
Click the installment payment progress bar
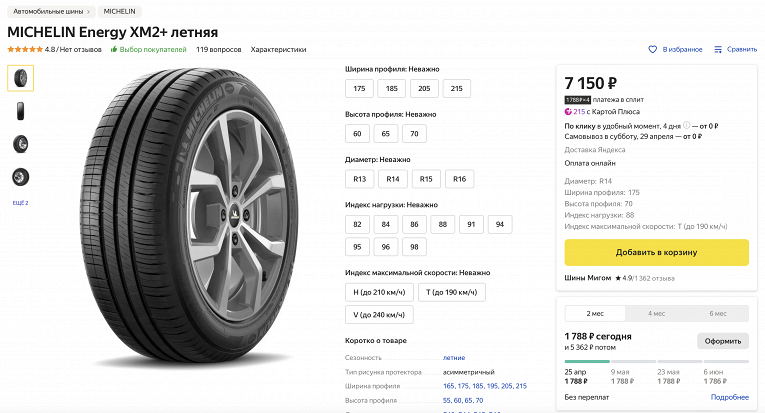[656, 361]
